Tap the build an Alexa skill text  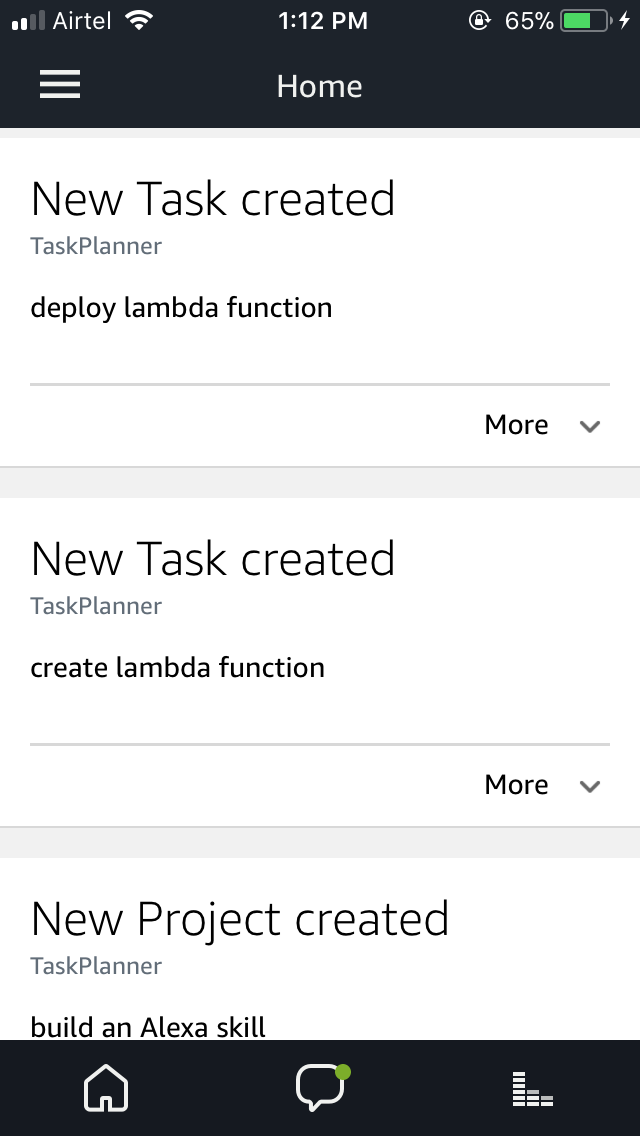[148, 1026]
